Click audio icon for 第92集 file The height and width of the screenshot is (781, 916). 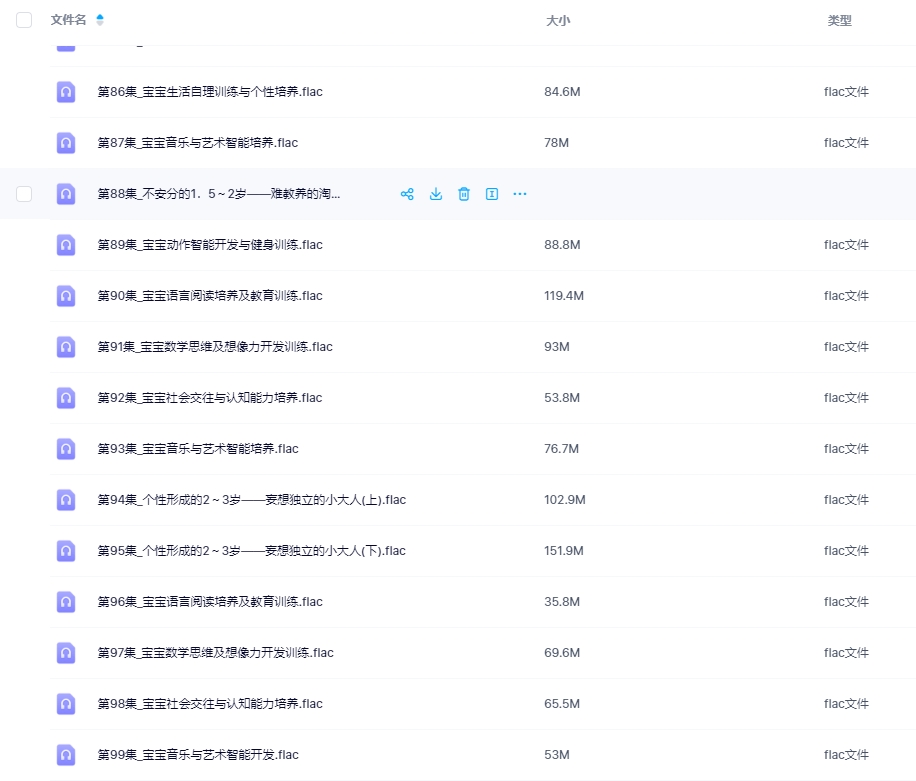pyautogui.click(x=66, y=398)
